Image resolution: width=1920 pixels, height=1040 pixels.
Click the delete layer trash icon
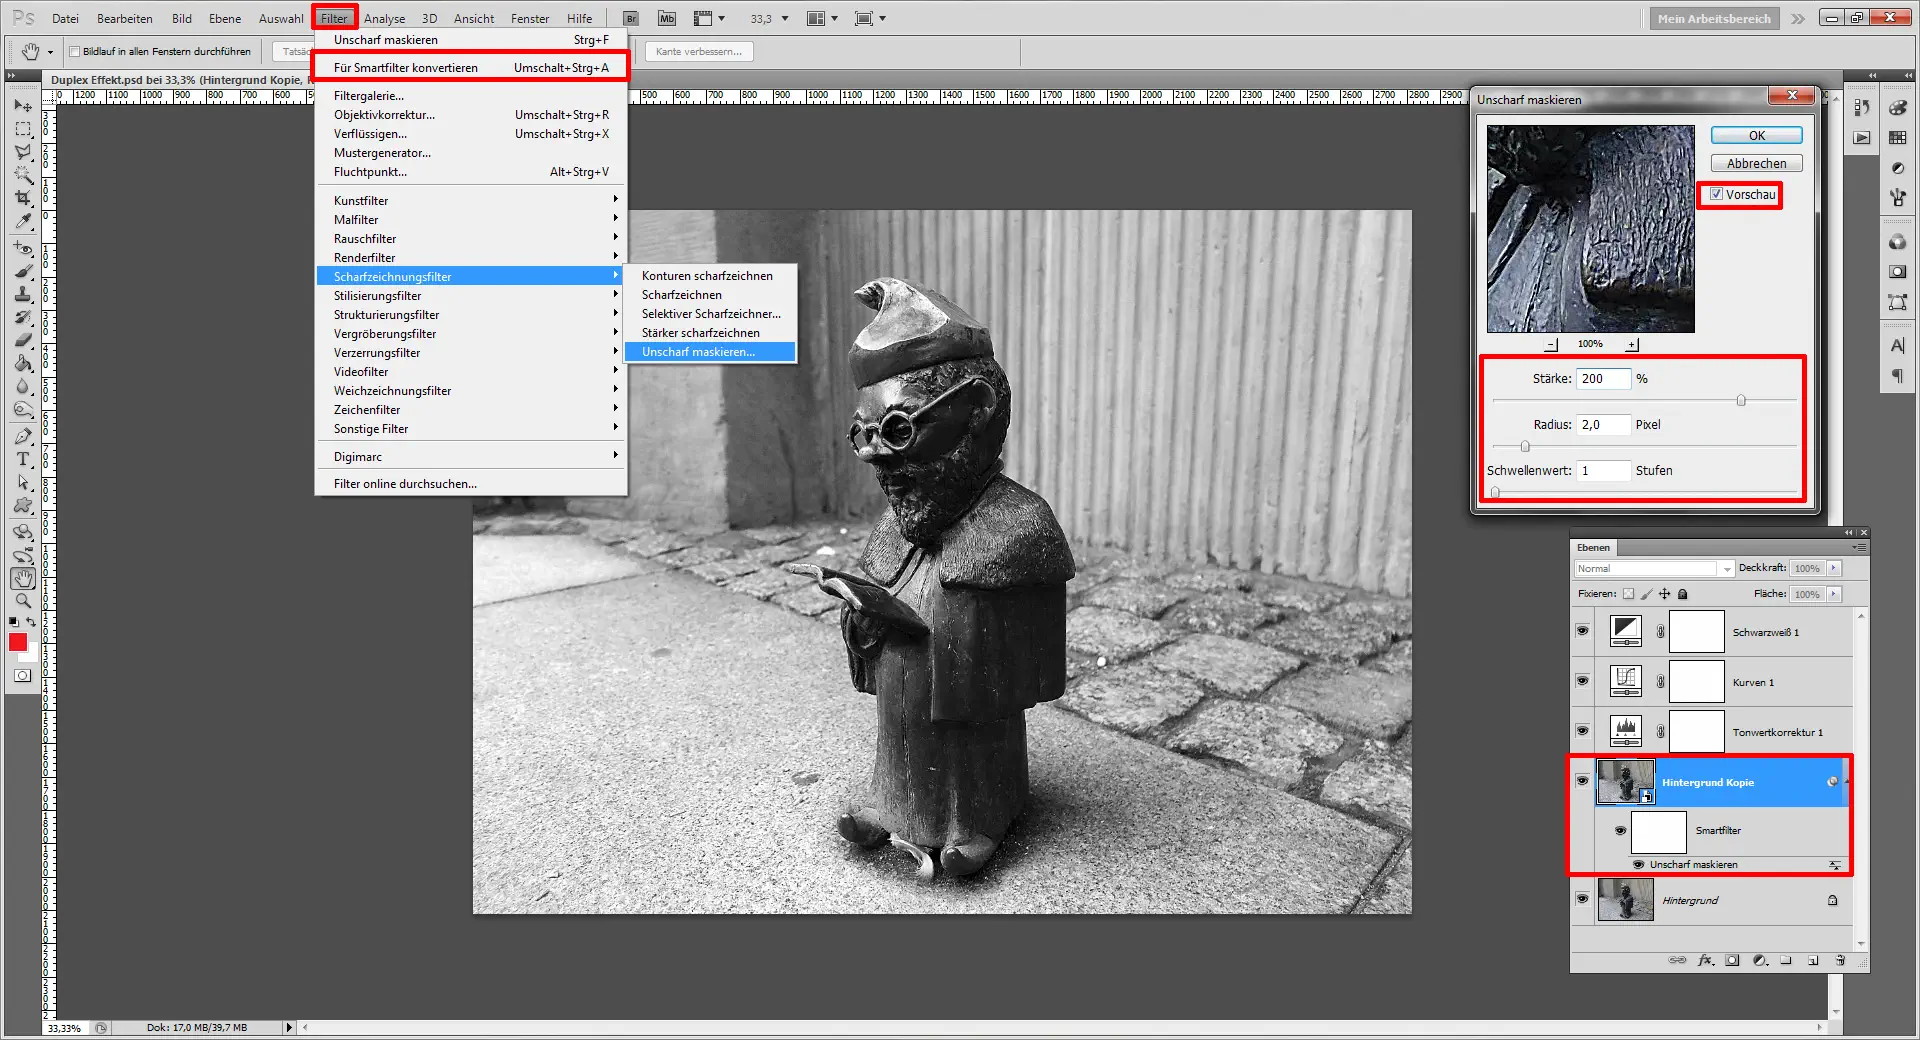click(1840, 961)
